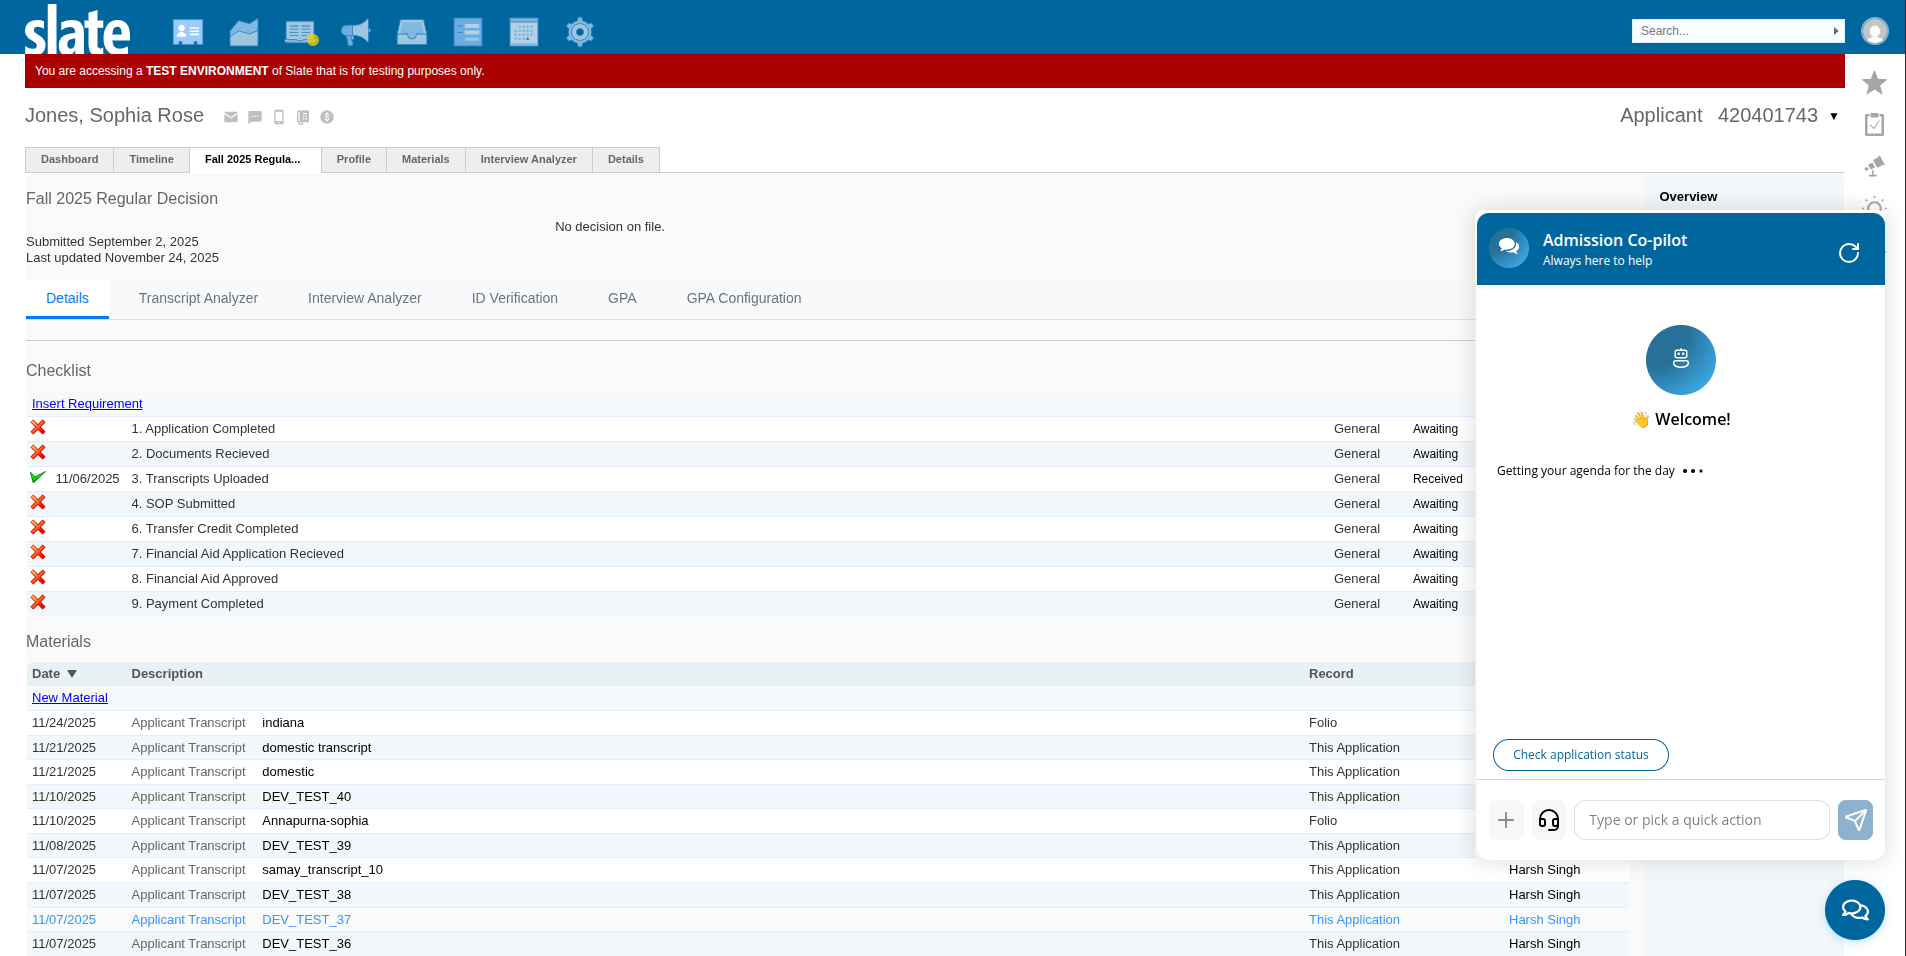Click the New Material link

click(70, 698)
